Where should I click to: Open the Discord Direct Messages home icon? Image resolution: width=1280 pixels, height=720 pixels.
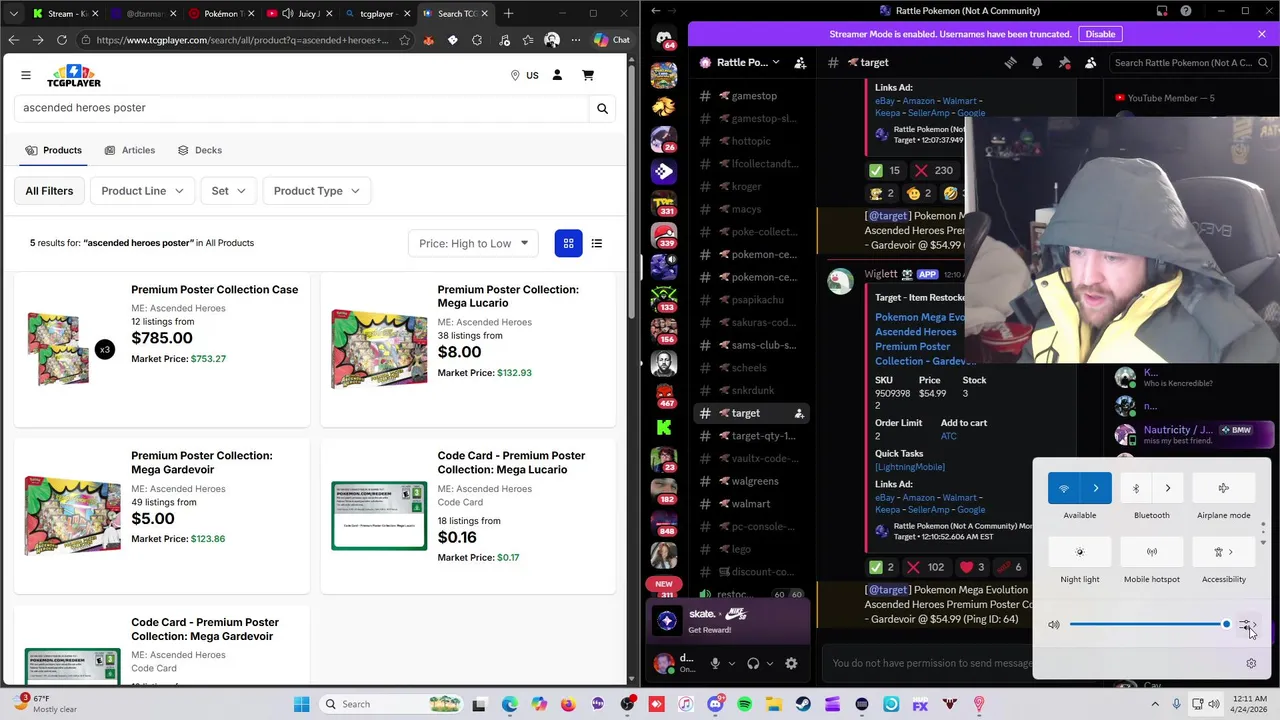tap(664, 39)
